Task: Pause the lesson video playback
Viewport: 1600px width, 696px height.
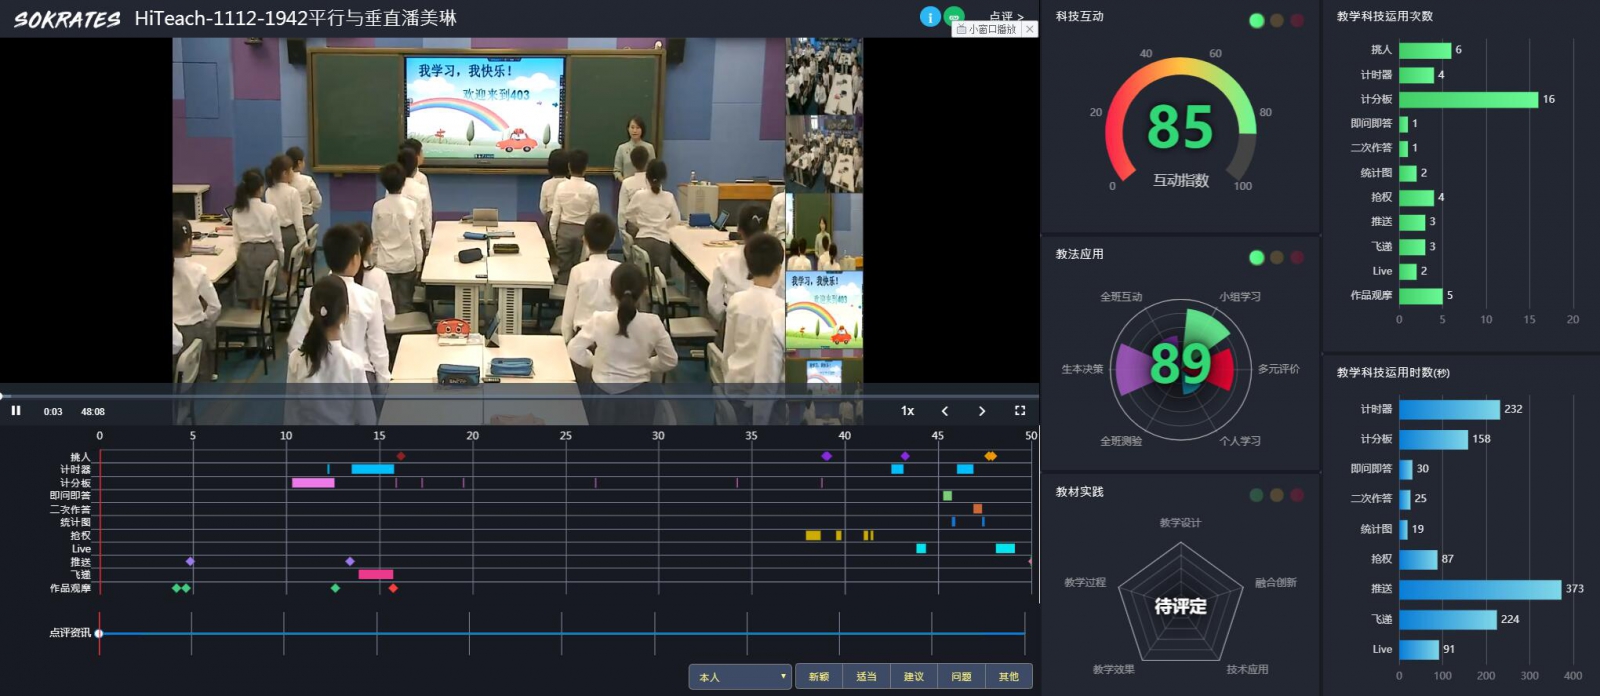Action: (16, 411)
